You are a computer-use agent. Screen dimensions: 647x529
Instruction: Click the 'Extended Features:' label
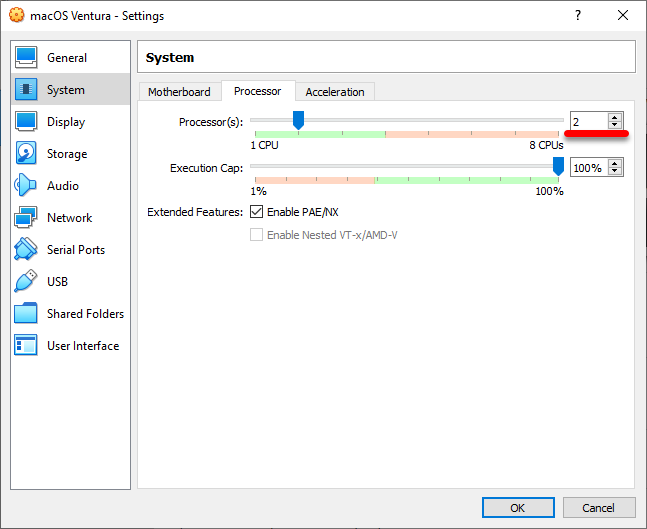coord(195,212)
